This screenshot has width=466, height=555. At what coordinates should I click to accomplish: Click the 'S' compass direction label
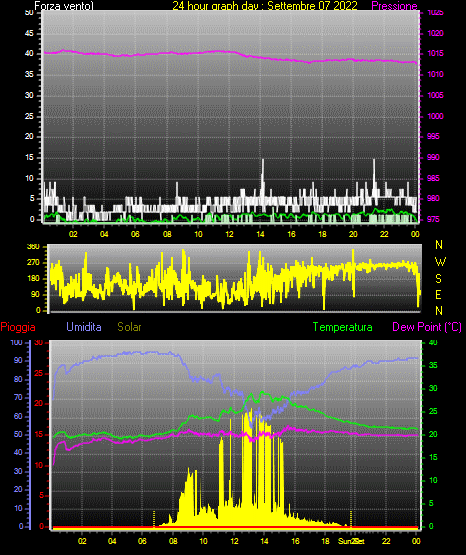click(x=438, y=279)
